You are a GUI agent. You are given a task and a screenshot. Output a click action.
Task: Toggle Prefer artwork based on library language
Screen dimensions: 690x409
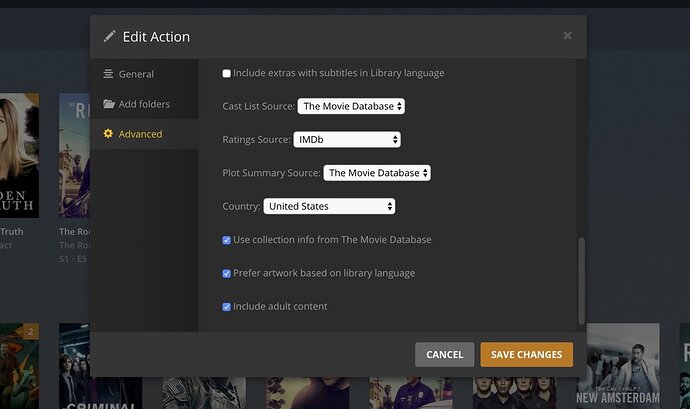point(227,273)
